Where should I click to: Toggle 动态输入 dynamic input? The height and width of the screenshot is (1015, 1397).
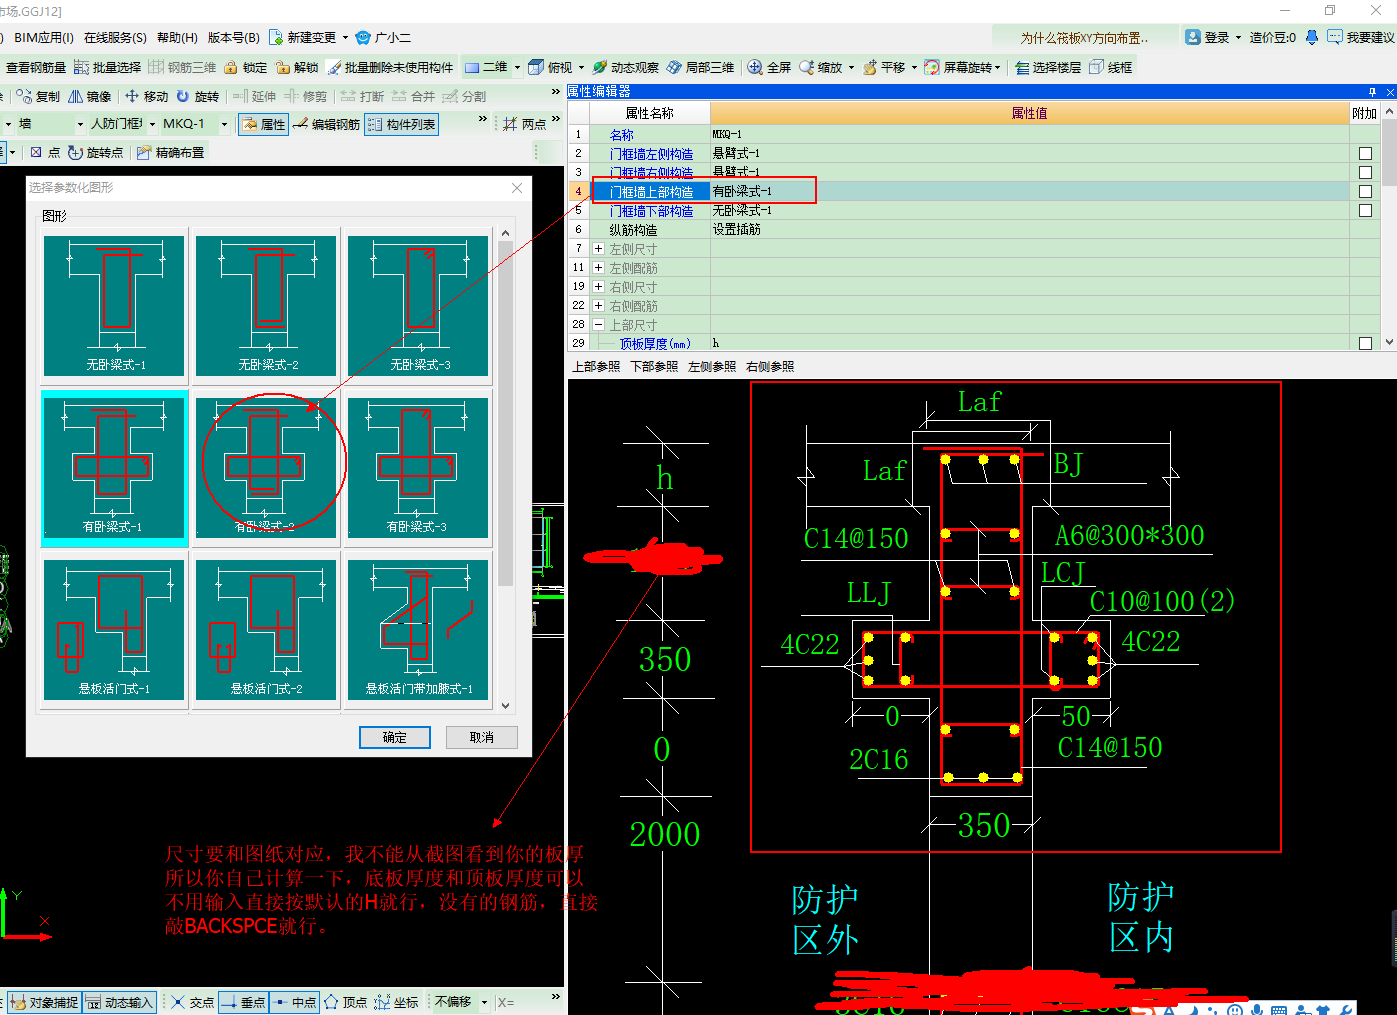(119, 1002)
